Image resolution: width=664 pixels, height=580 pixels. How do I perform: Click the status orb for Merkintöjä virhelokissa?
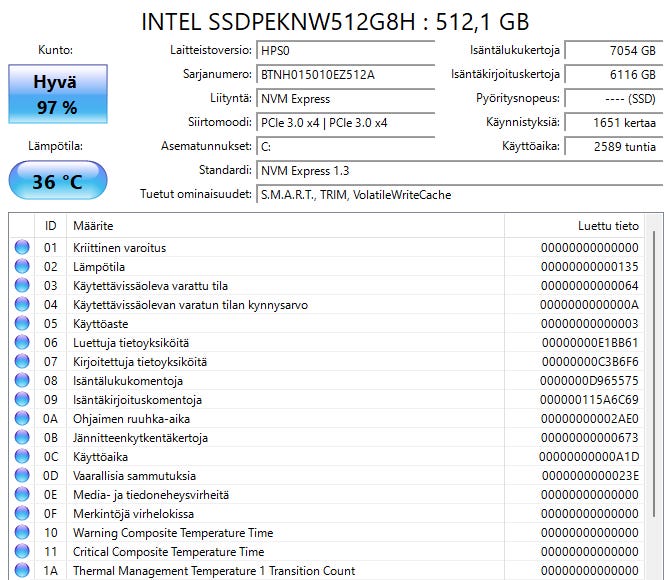(x=22, y=514)
